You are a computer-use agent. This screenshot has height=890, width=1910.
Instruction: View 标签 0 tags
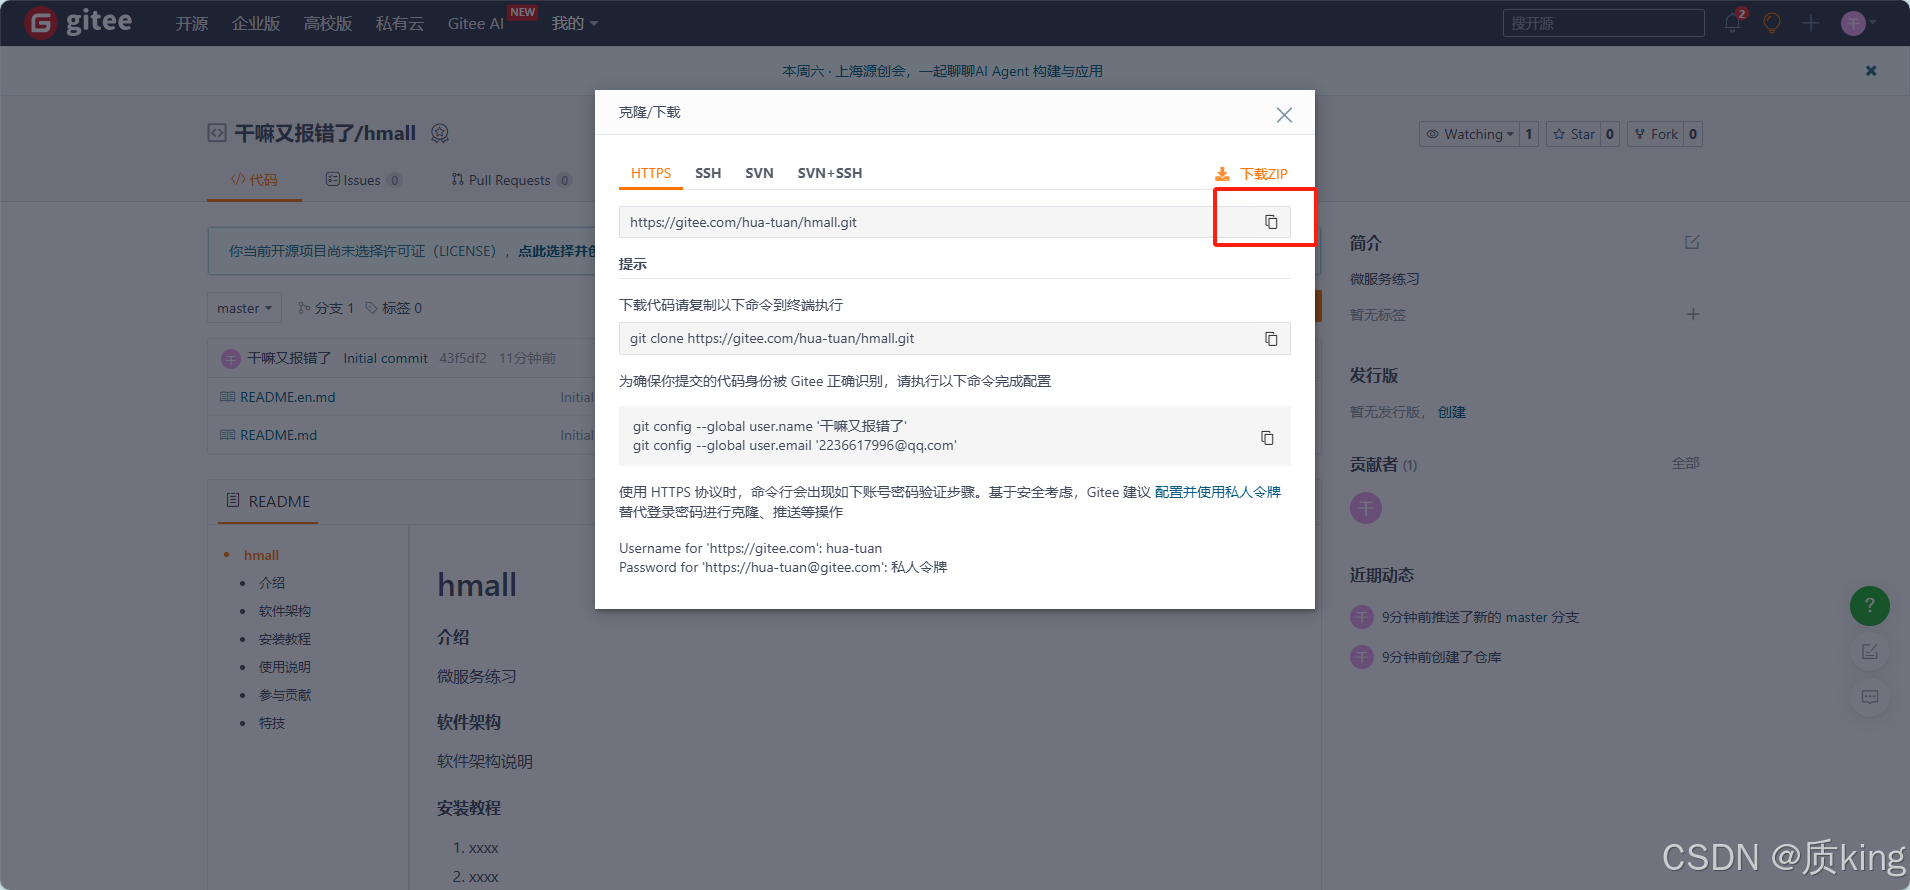(394, 308)
